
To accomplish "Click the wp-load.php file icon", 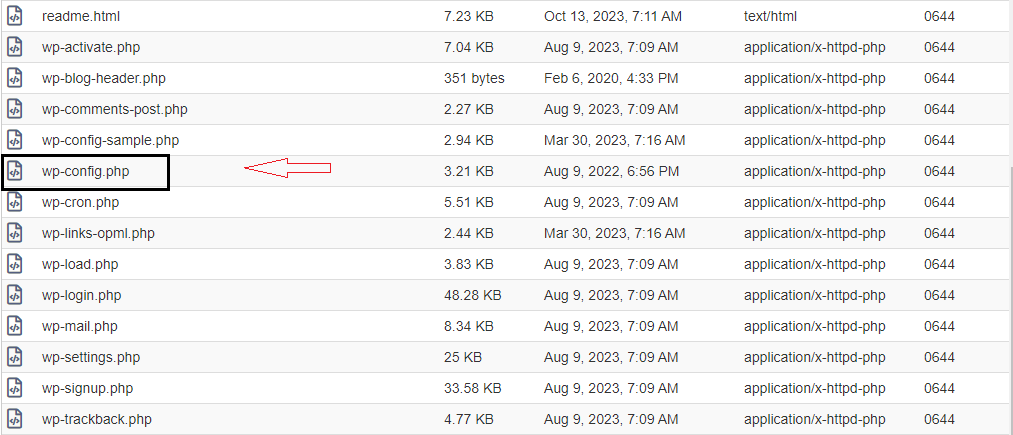I will point(14,264).
